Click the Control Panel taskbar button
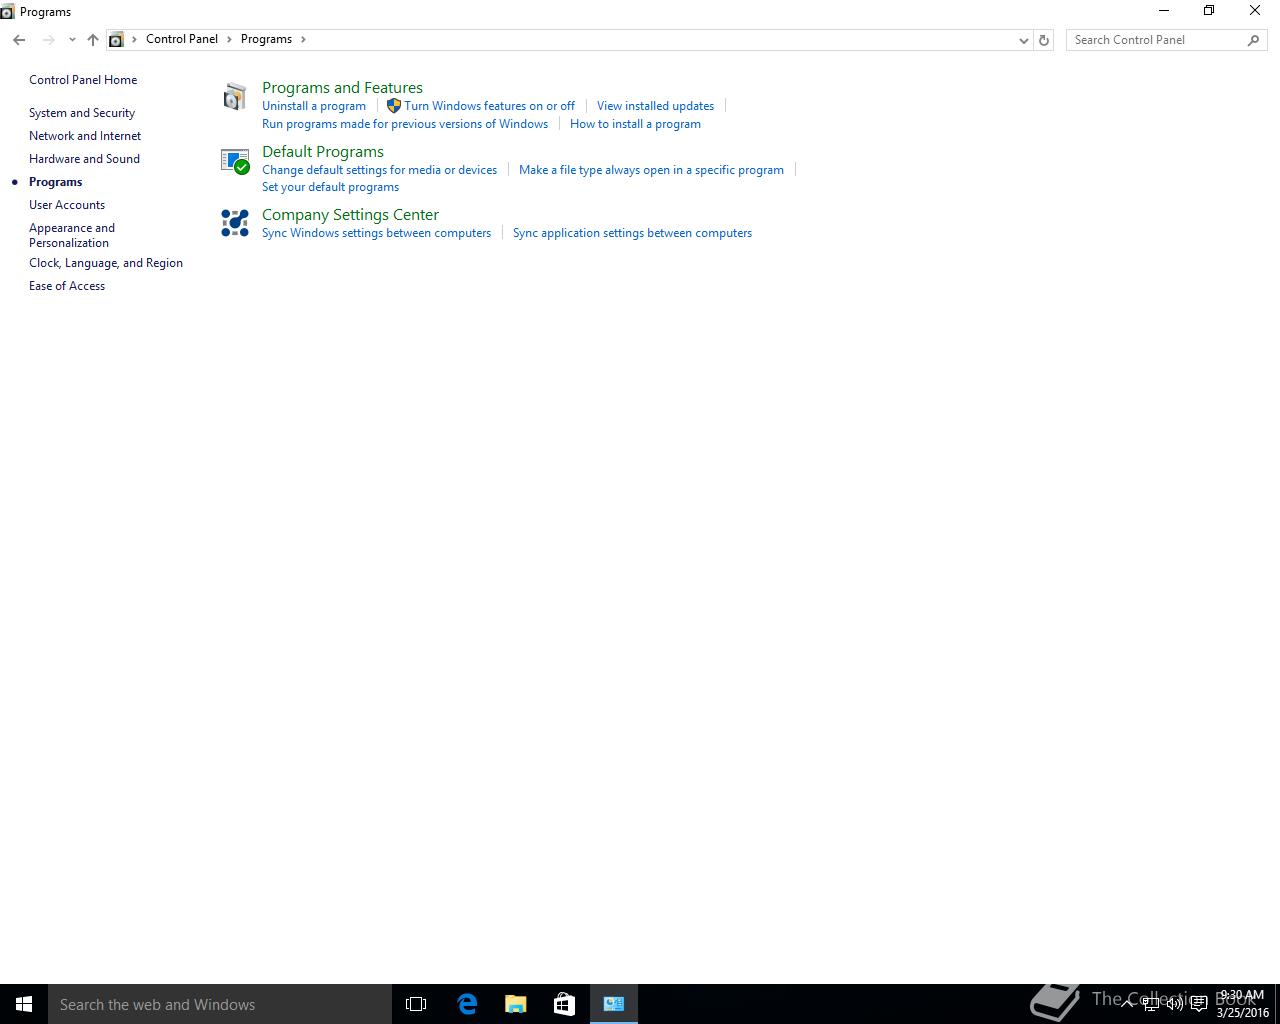The image size is (1280, 1024). pyautogui.click(x=614, y=1004)
